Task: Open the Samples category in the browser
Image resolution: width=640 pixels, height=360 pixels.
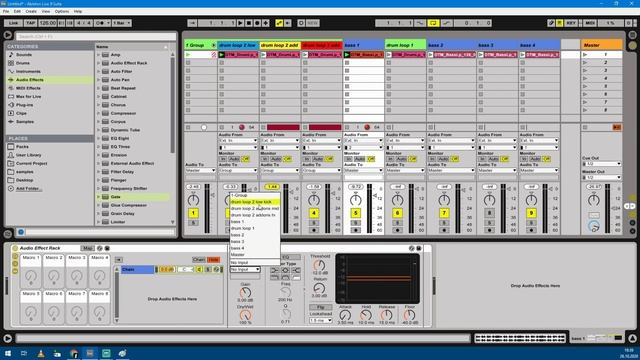Action: (25, 122)
